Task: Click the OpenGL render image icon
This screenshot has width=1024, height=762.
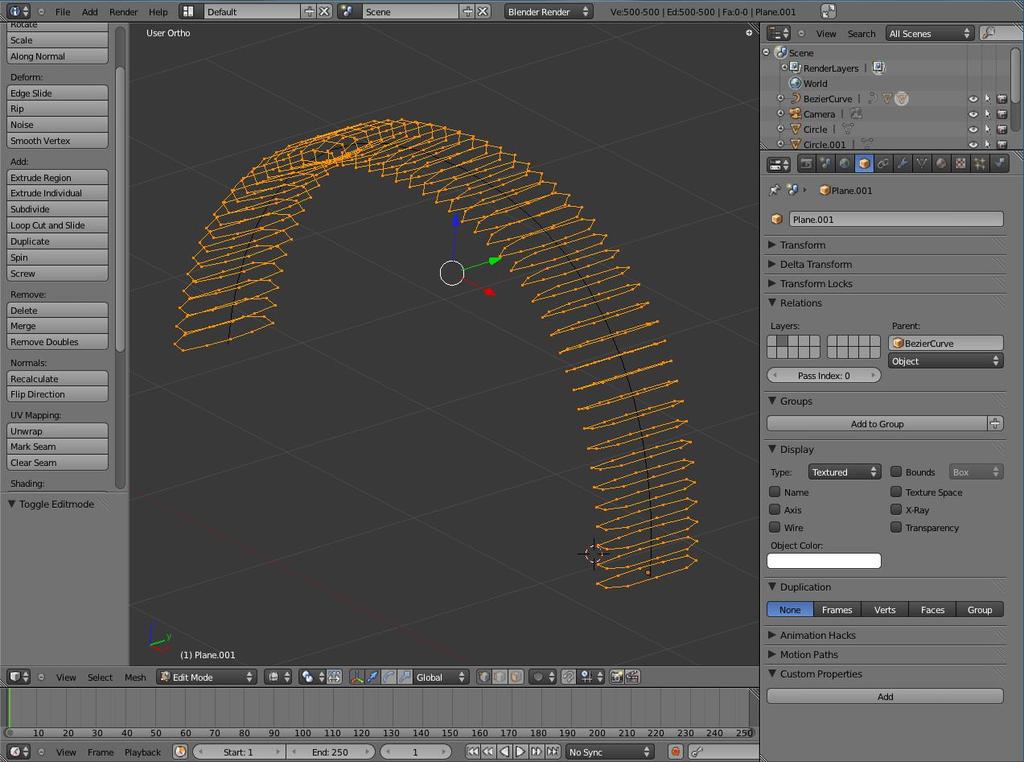Action: click(x=616, y=677)
